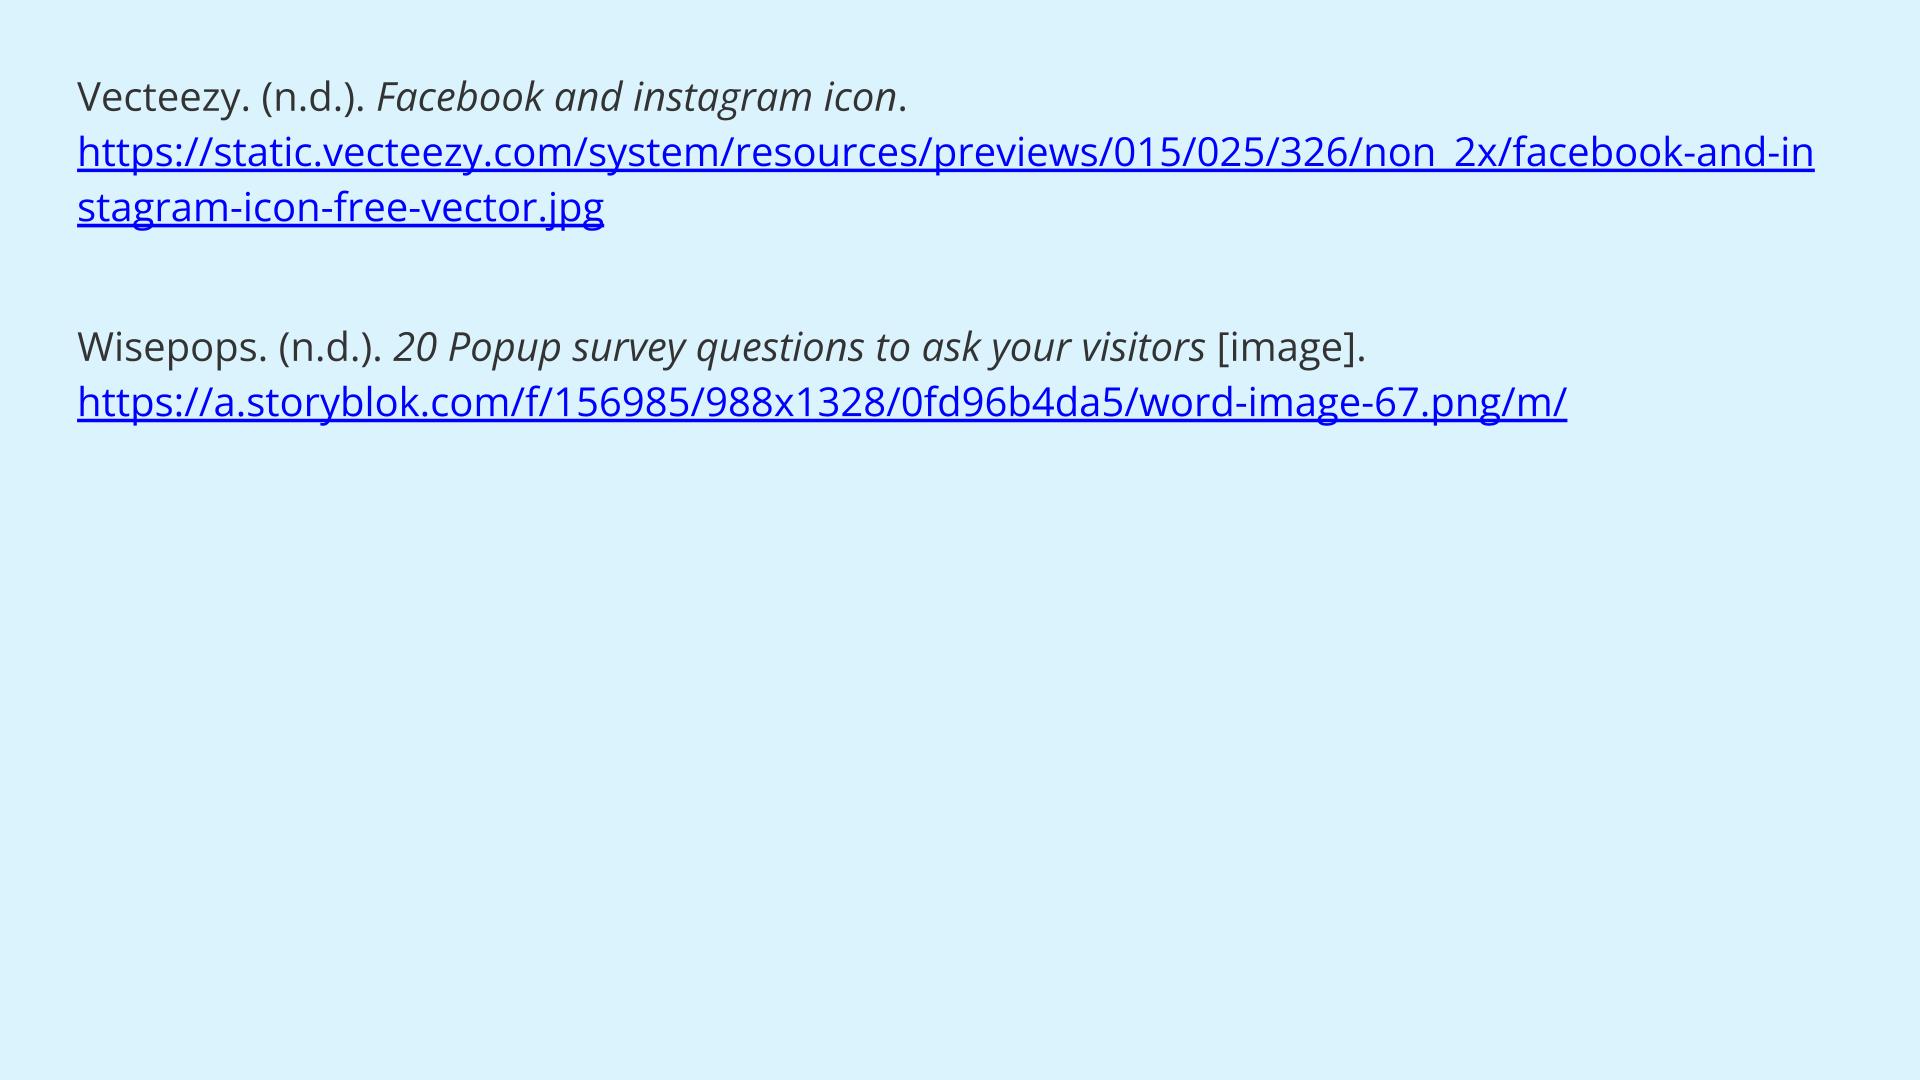Click the italic word "icon"
This screenshot has height=1080, width=1920.
(x=860, y=98)
